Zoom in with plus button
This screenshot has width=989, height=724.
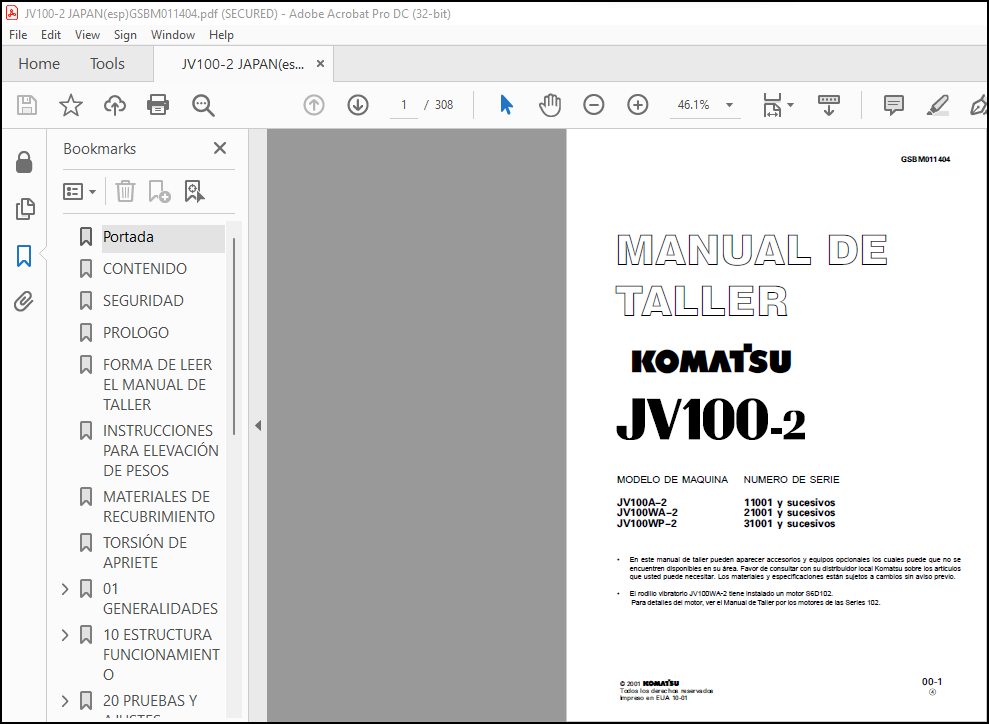pyautogui.click(x=638, y=105)
